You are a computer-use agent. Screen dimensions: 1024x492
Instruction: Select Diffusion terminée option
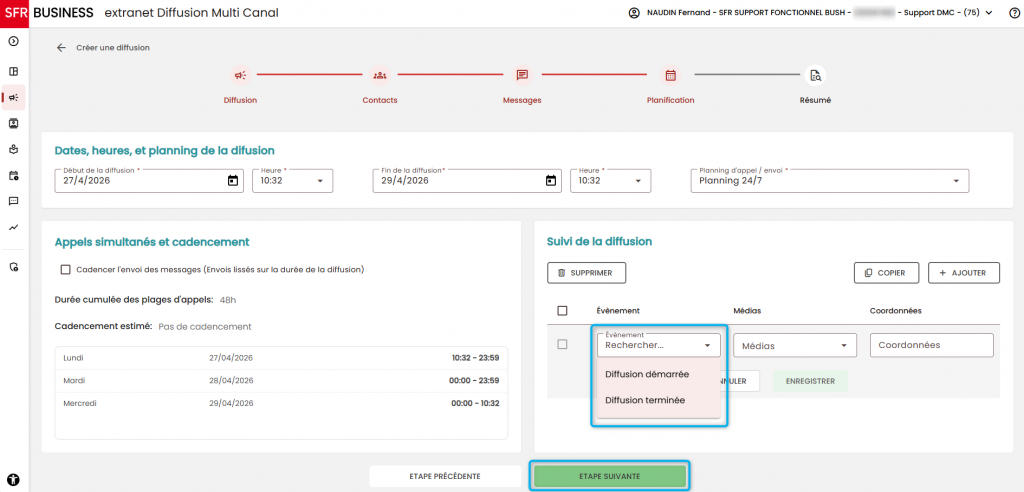pyautogui.click(x=658, y=400)
